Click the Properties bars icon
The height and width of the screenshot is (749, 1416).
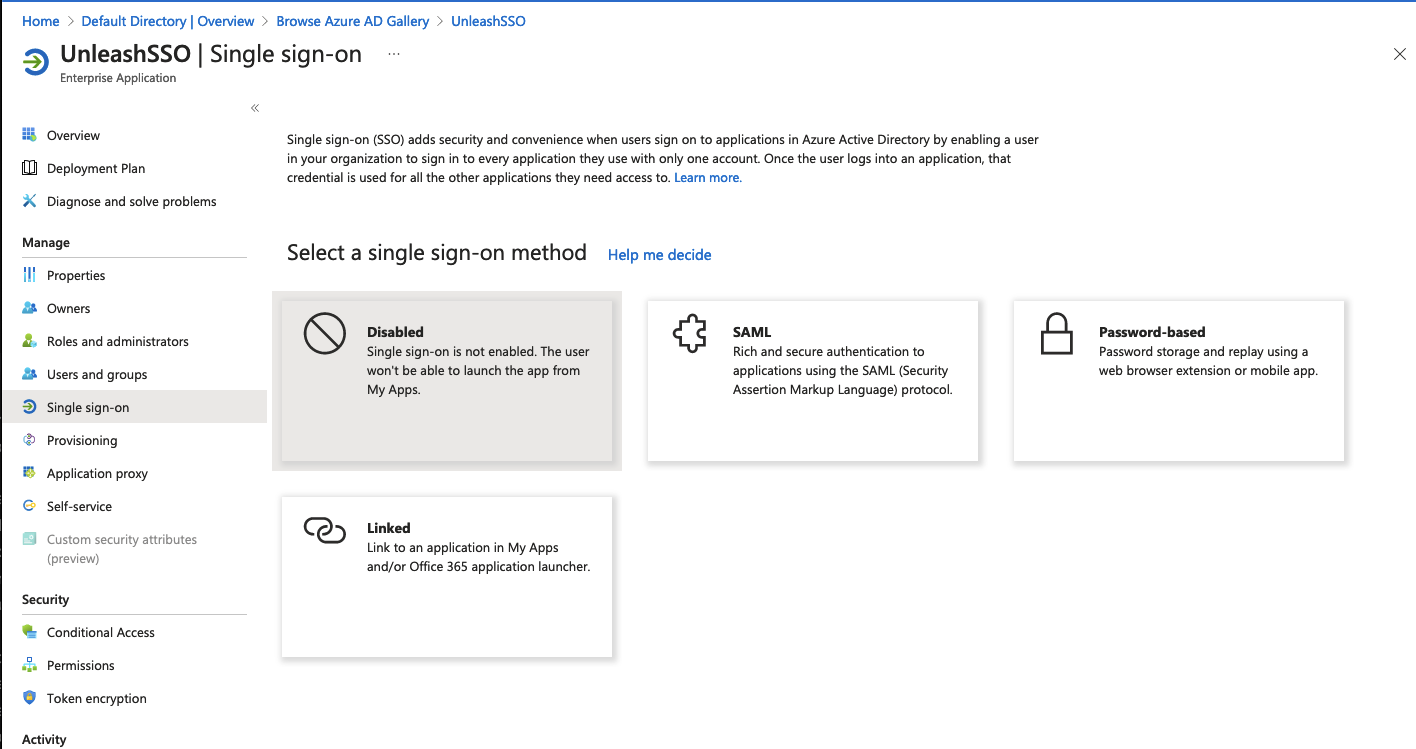[x=29, y=275]
